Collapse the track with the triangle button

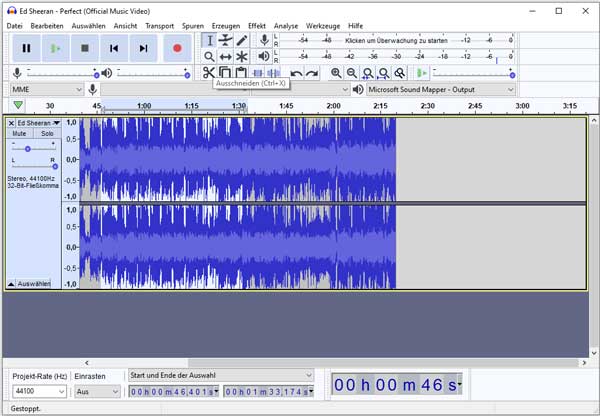[x=11, y=284]
